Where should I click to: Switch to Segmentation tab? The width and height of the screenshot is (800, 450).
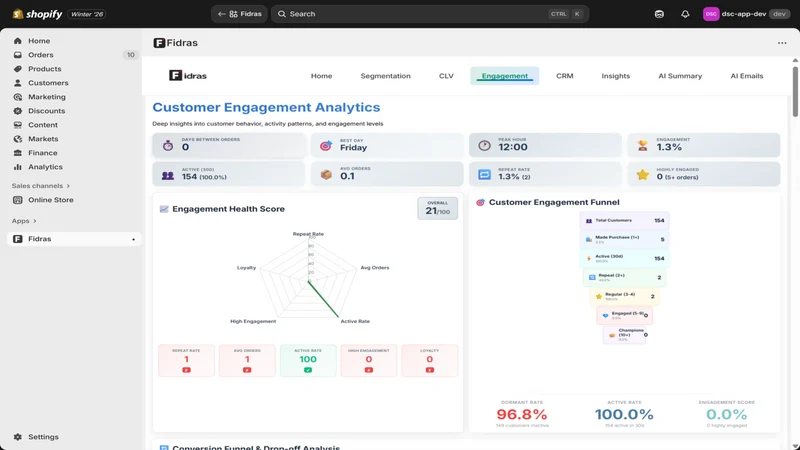click(385, 76)
